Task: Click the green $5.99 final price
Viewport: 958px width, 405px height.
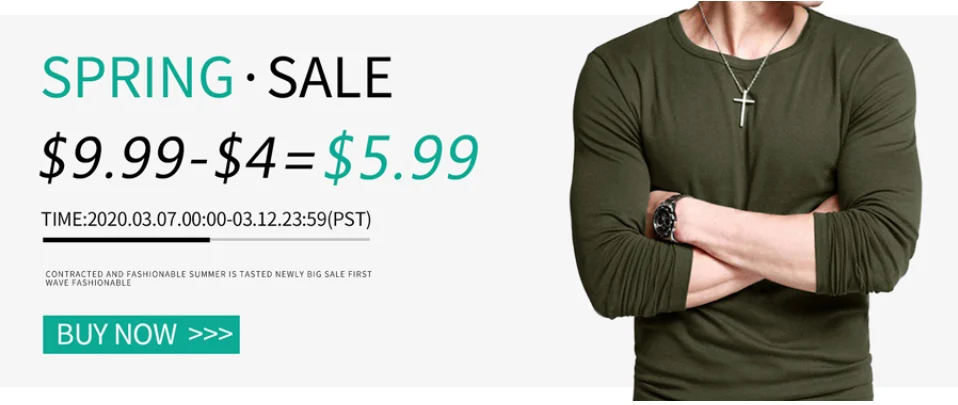Action: [x=401, y=156]
